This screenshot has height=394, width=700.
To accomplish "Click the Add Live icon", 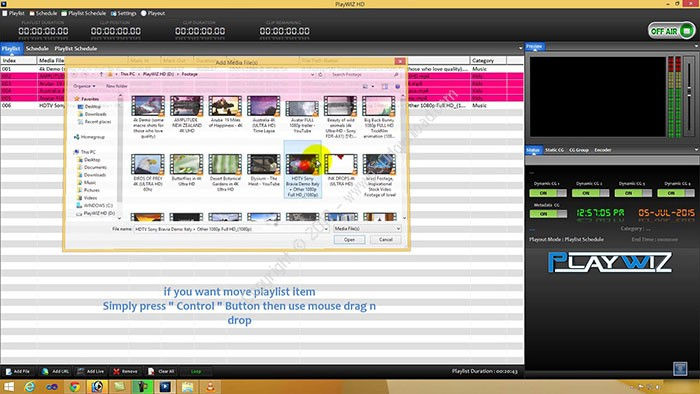I will tap(80, 371).
